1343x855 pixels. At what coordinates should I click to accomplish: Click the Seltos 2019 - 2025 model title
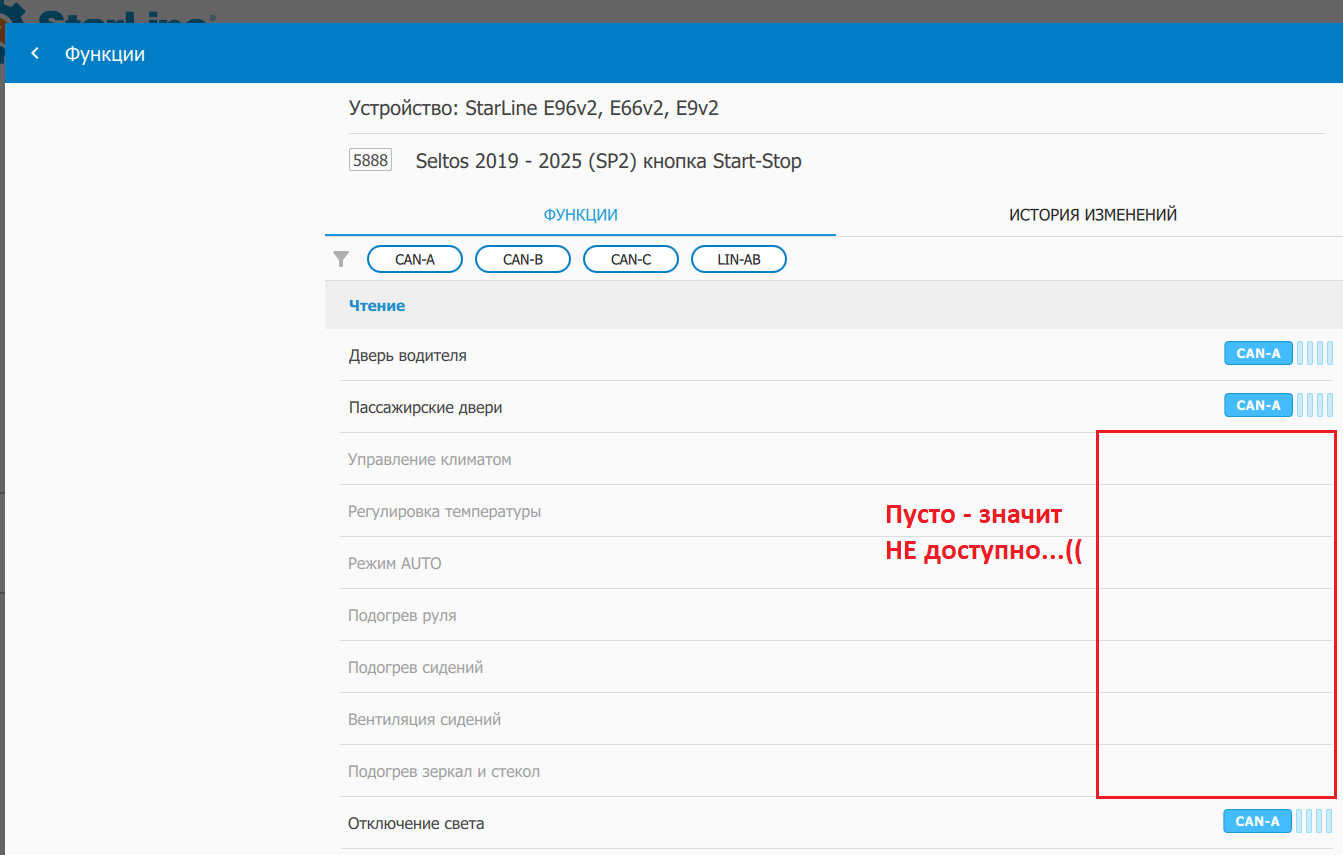[x=608, y=161]
